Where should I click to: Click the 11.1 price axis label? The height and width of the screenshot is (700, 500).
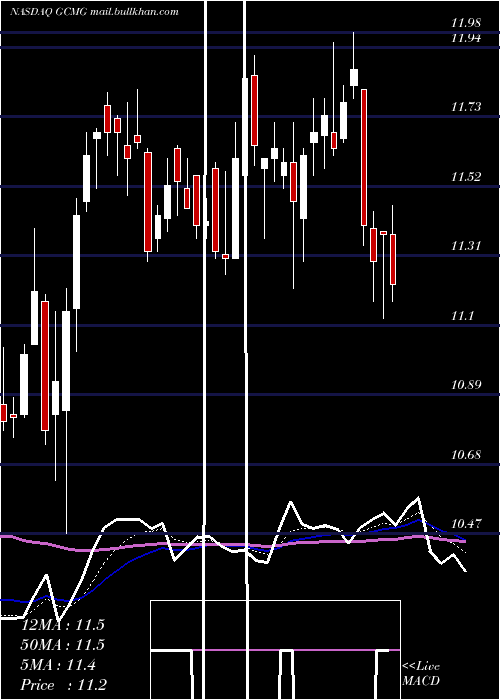[462, 316]
